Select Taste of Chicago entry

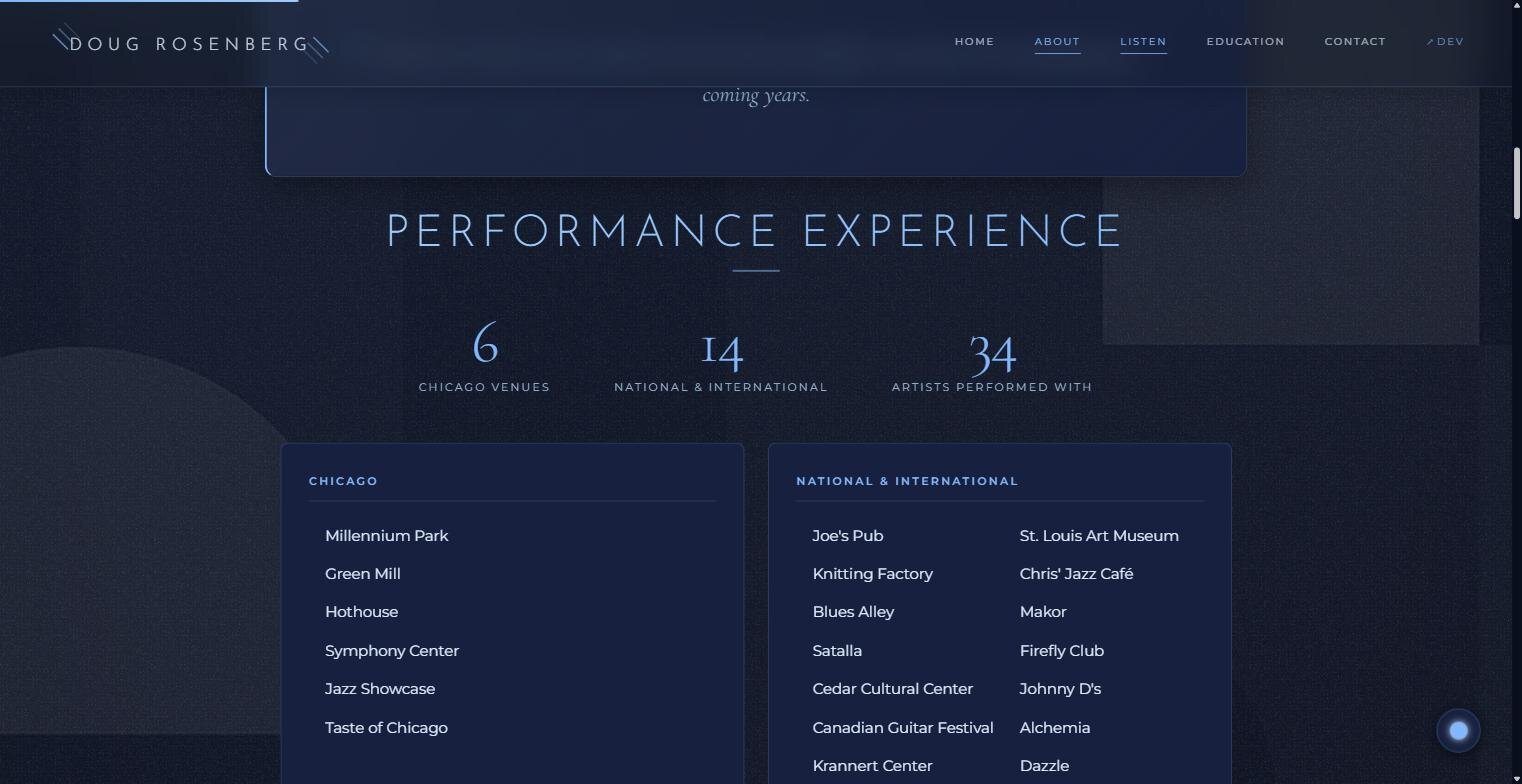pyautogui.click(x=386, y=728)
